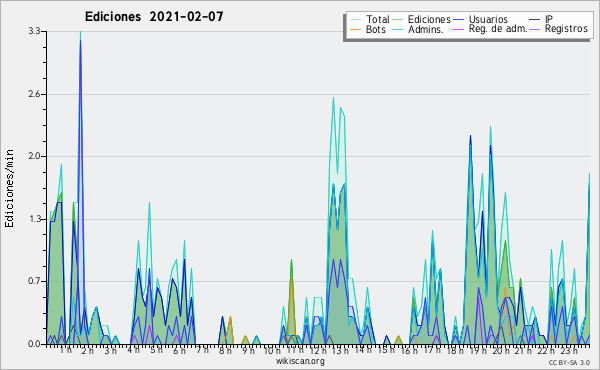Click the Usuarios blue legend line

coord(458,20)
